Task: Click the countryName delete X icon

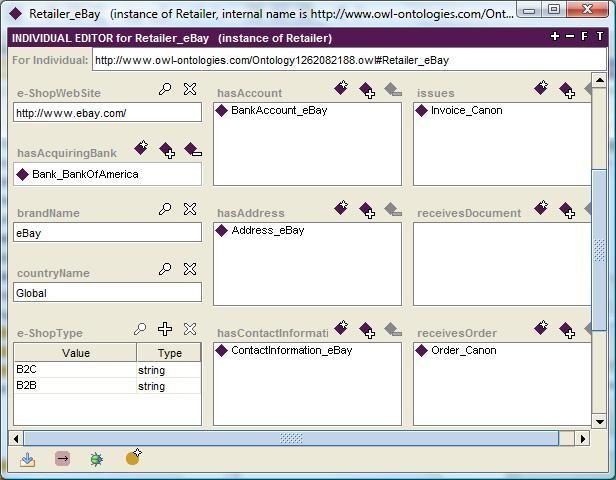Action: [x=190, y=269]
